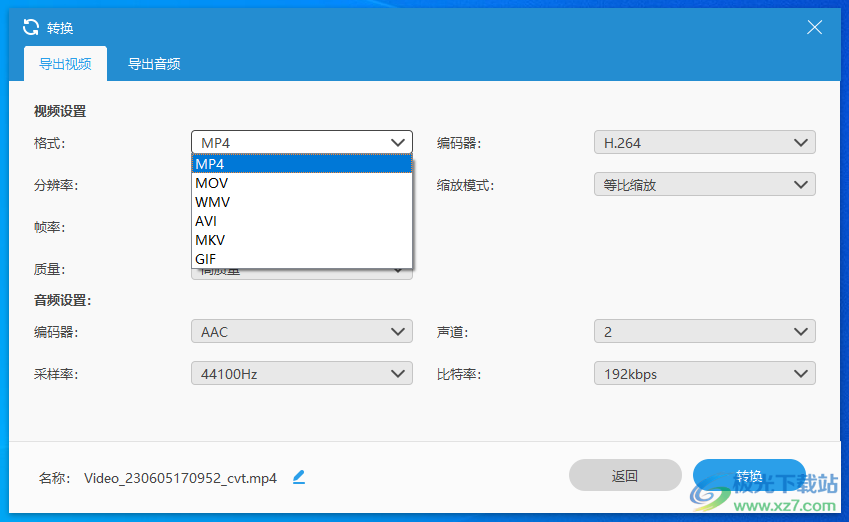Click the 分辨率 label

56,185
